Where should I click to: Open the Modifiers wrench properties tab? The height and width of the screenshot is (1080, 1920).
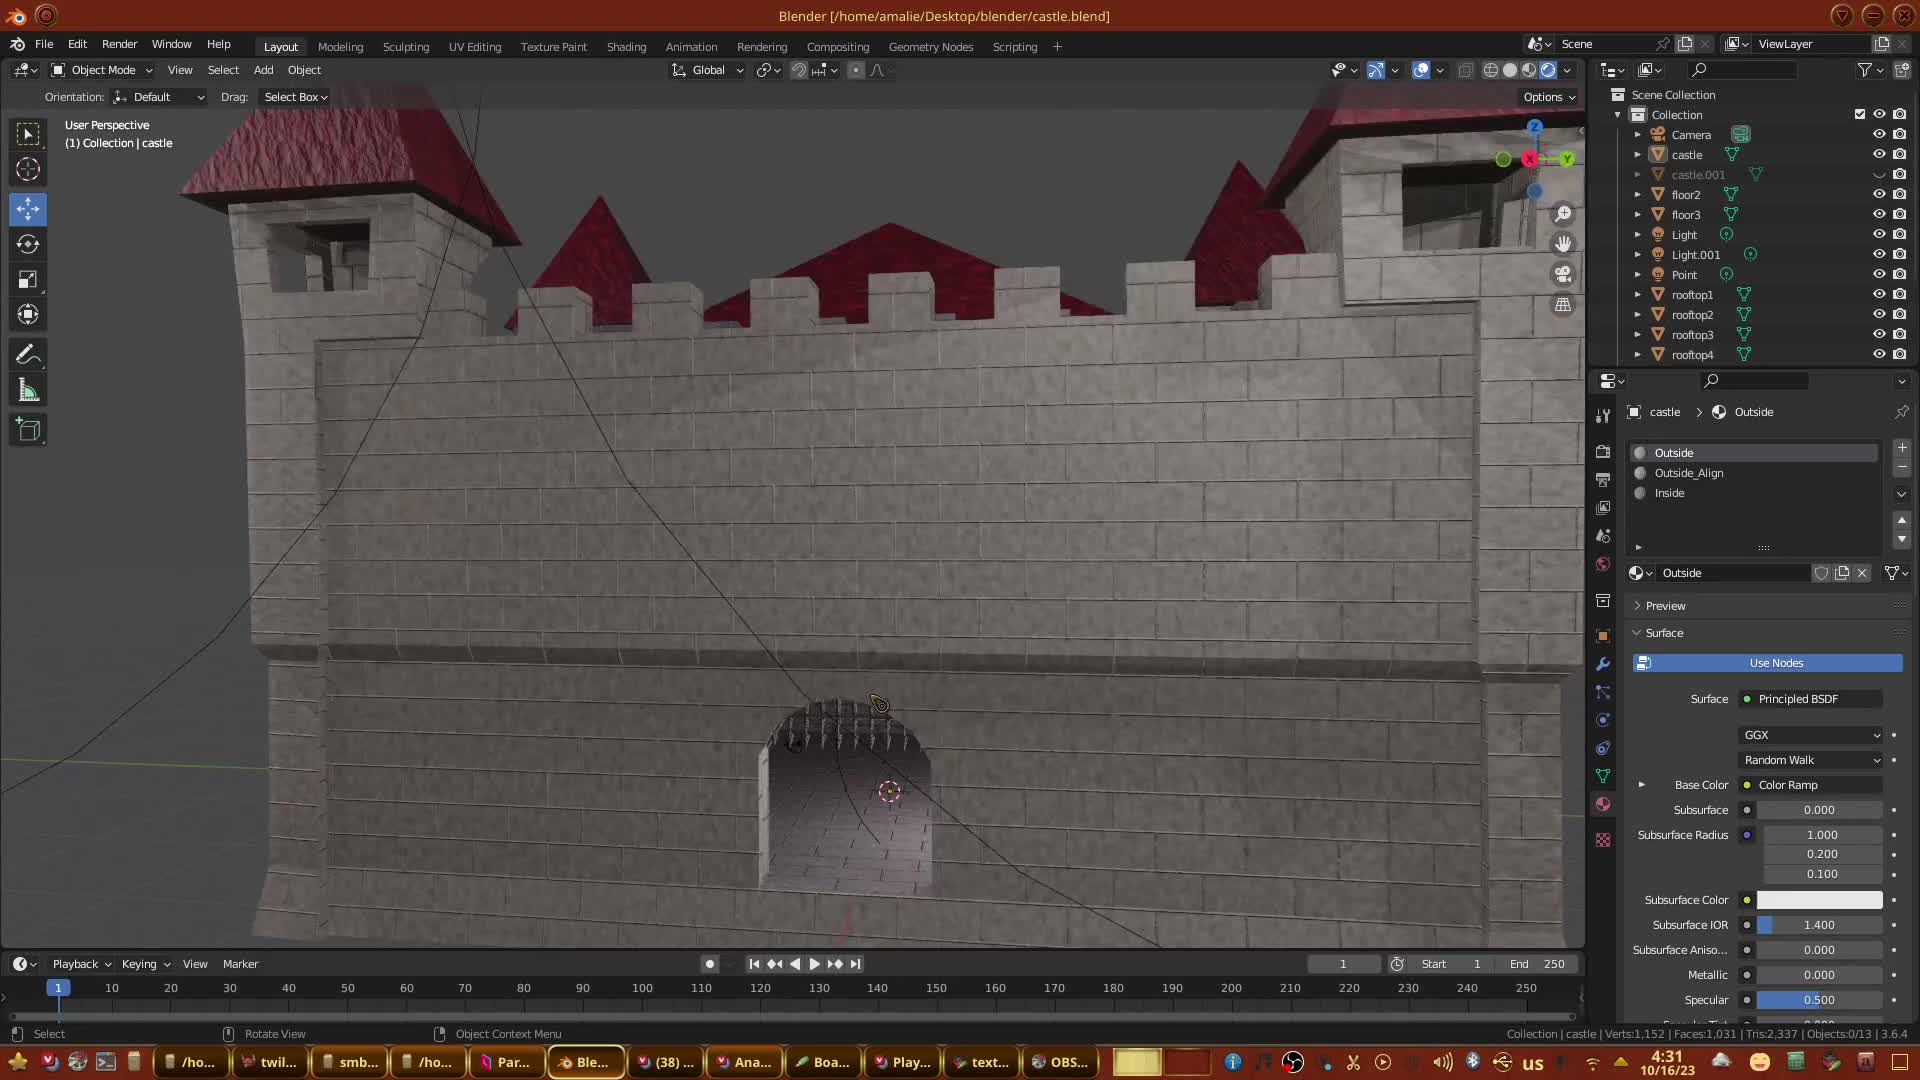1603,664
